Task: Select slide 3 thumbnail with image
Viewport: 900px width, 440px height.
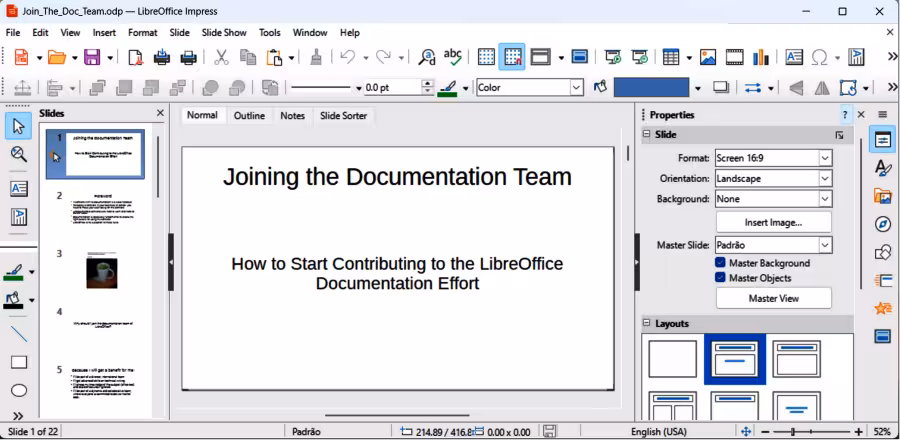Action: (x=102, y=270)
